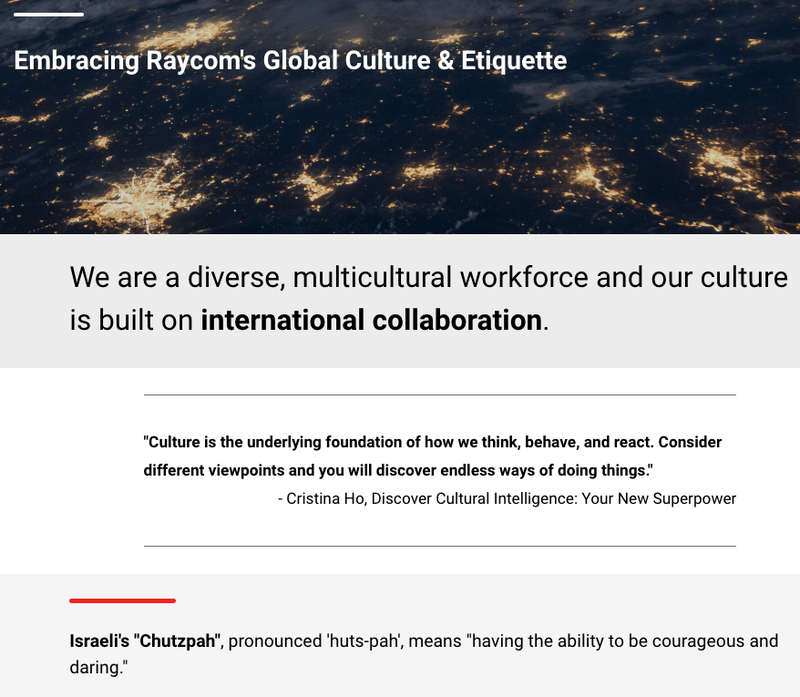Click the bright city lights cluster at banner's lower left
The image size is (800, 697).
click(140, 188)
